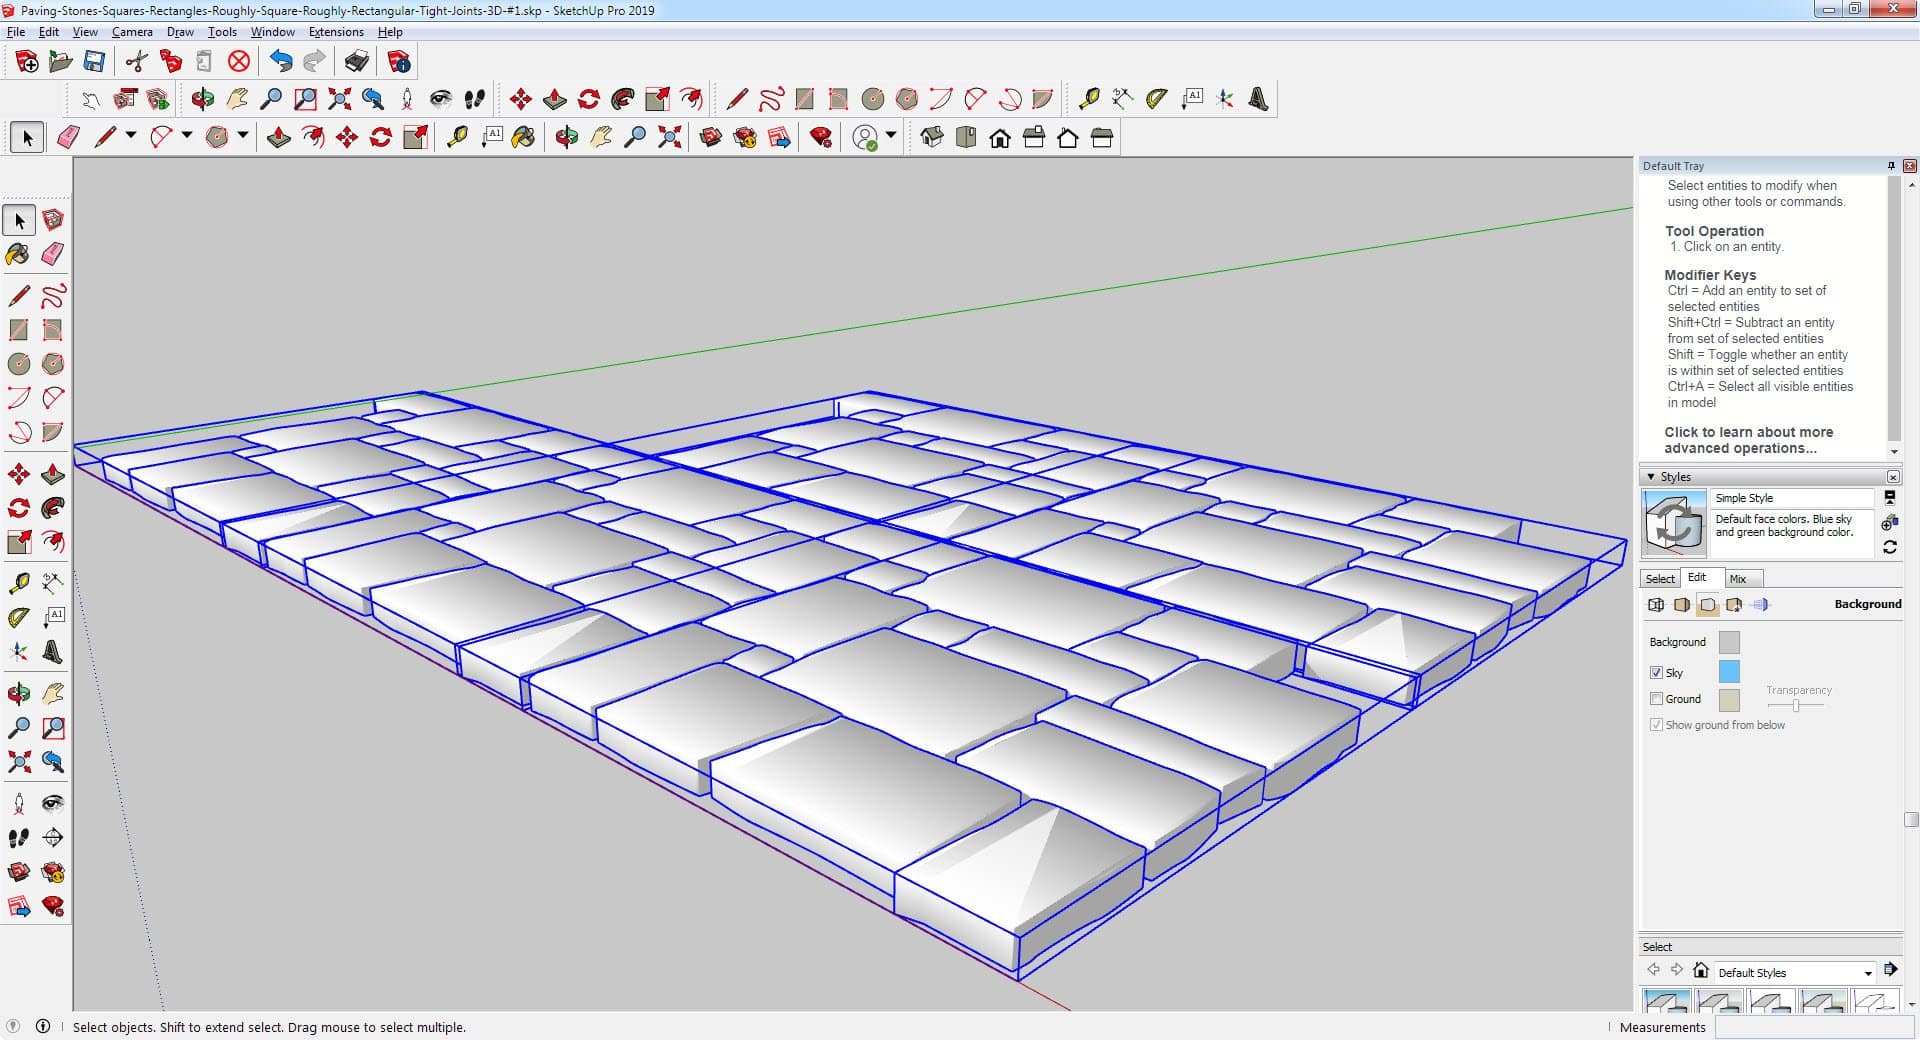Select the Eraser tool in left toolbar
This screenshot has height=1040, width=1920.
coord(53,254)
